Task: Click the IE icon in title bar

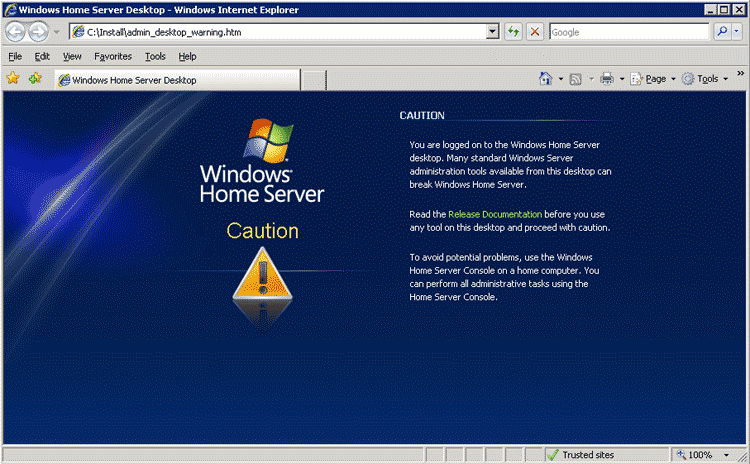Action: [x=11, y=10]
